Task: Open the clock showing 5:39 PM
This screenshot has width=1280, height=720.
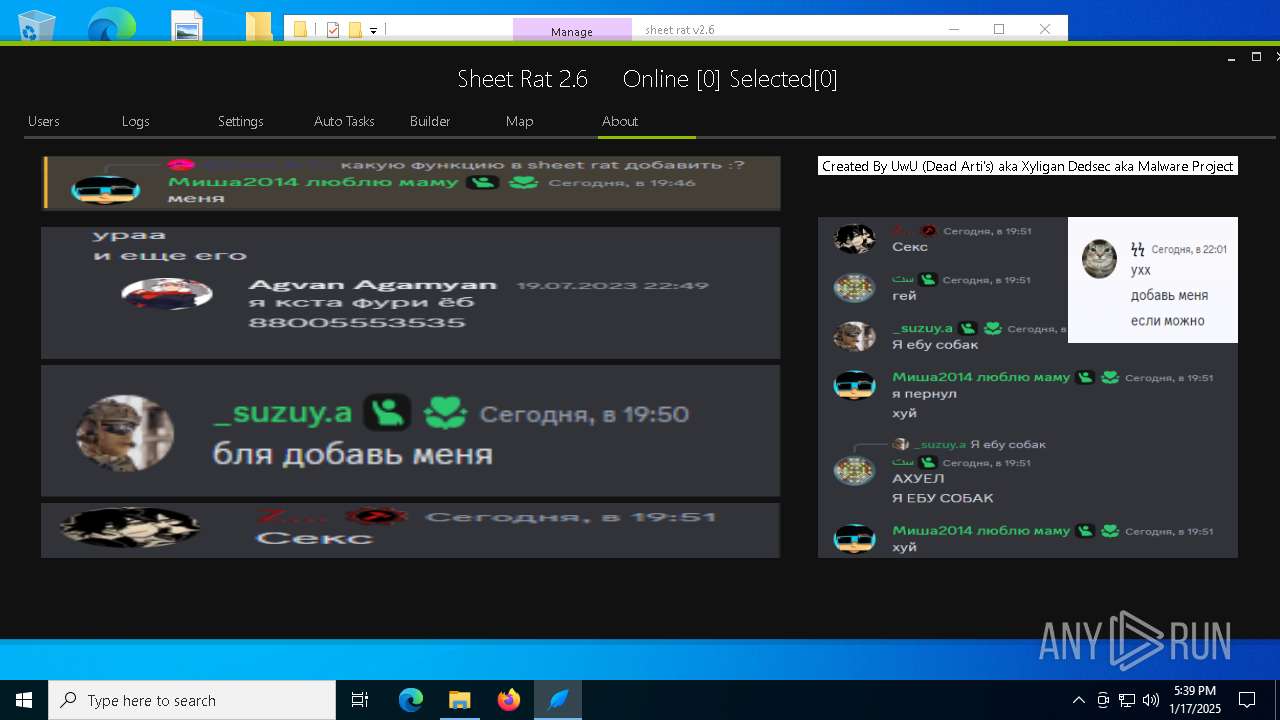Action: point(1195,700)
